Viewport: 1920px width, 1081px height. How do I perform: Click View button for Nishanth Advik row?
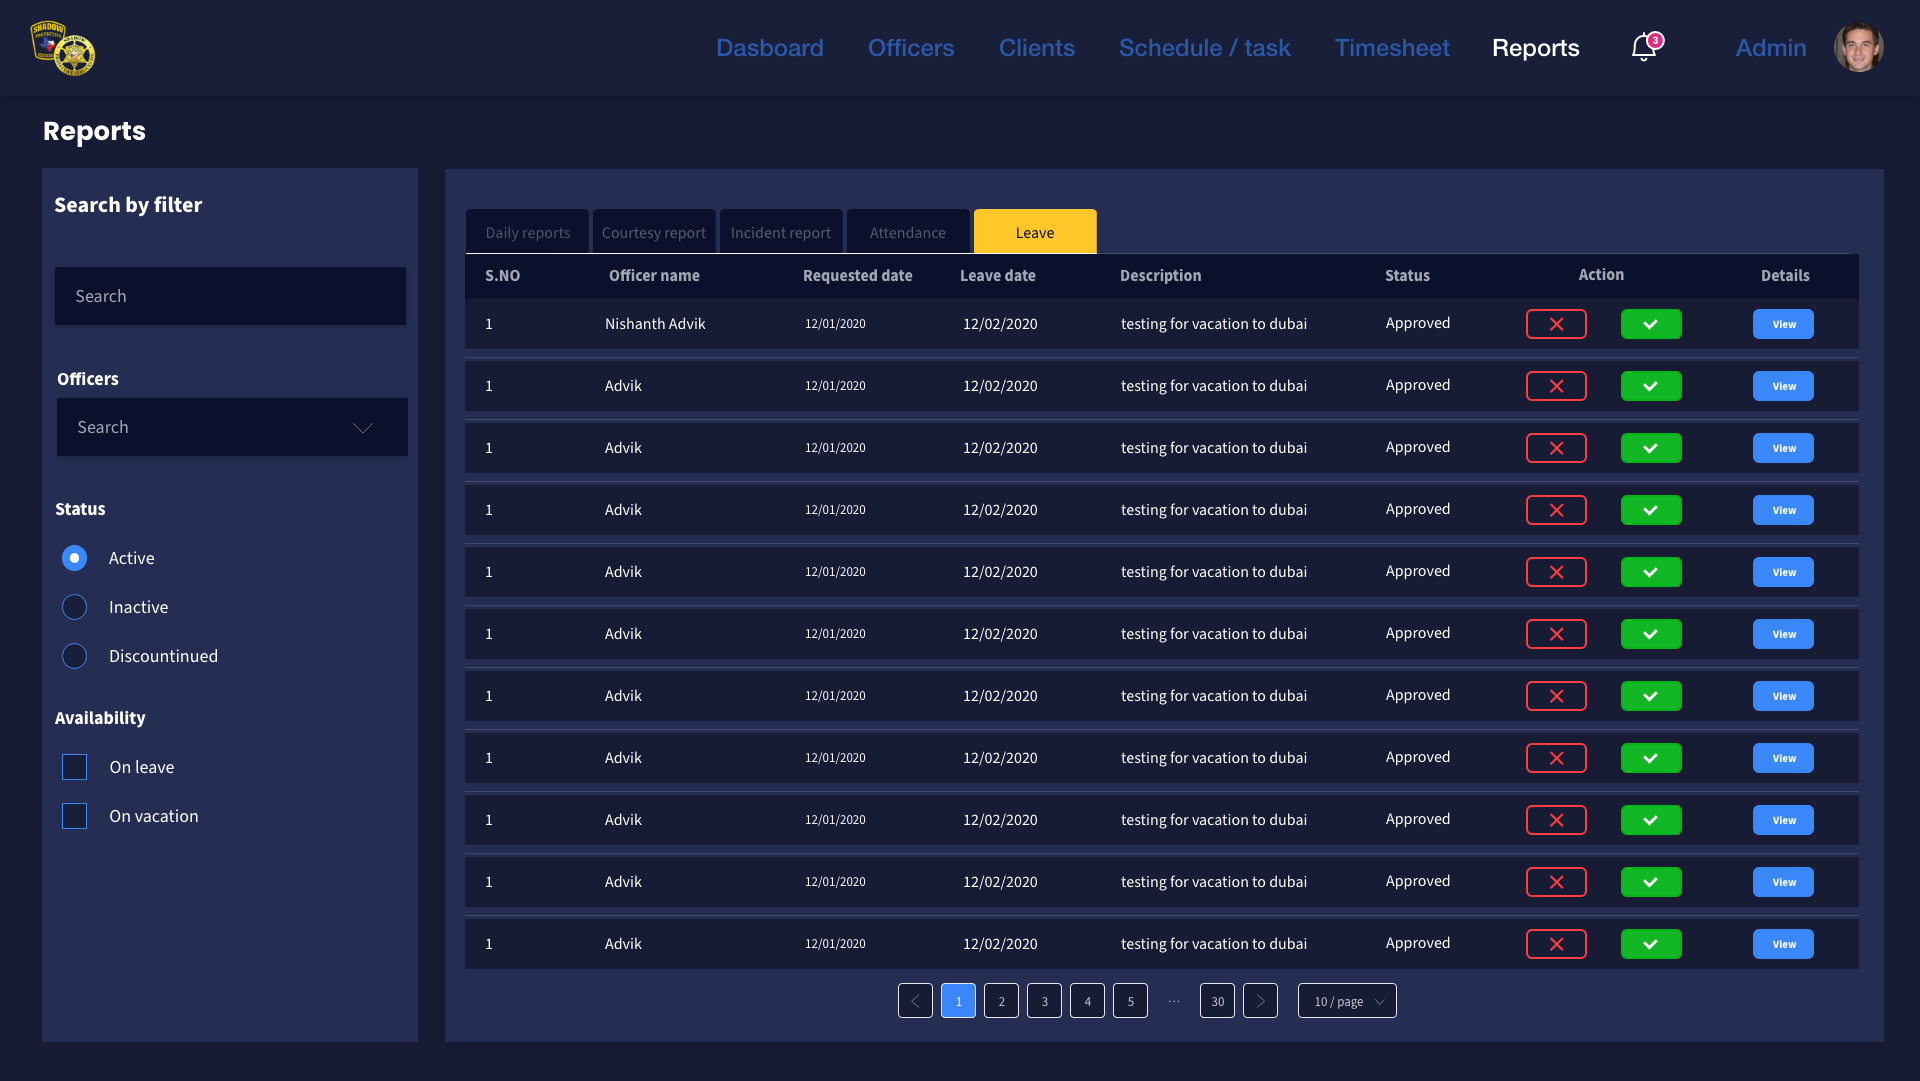(x=1783, y=324)
